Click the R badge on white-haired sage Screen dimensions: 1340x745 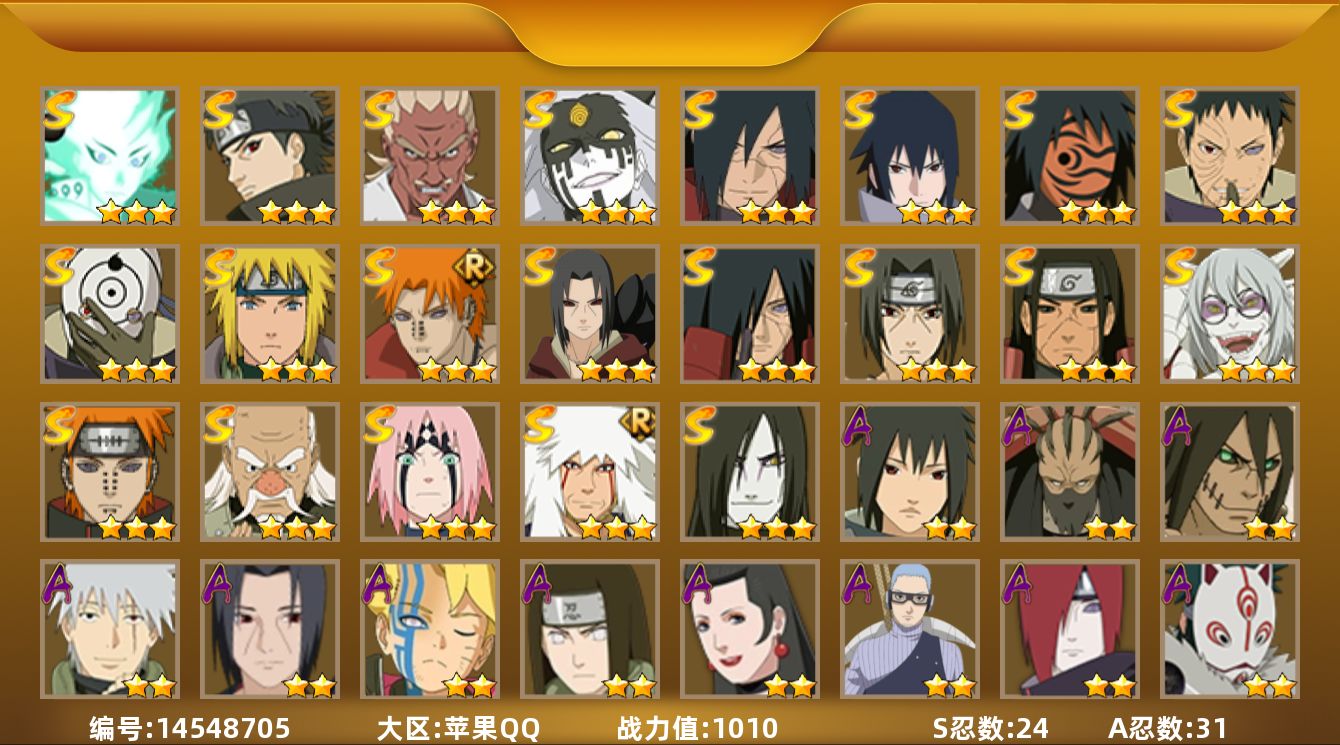(637, 423)
